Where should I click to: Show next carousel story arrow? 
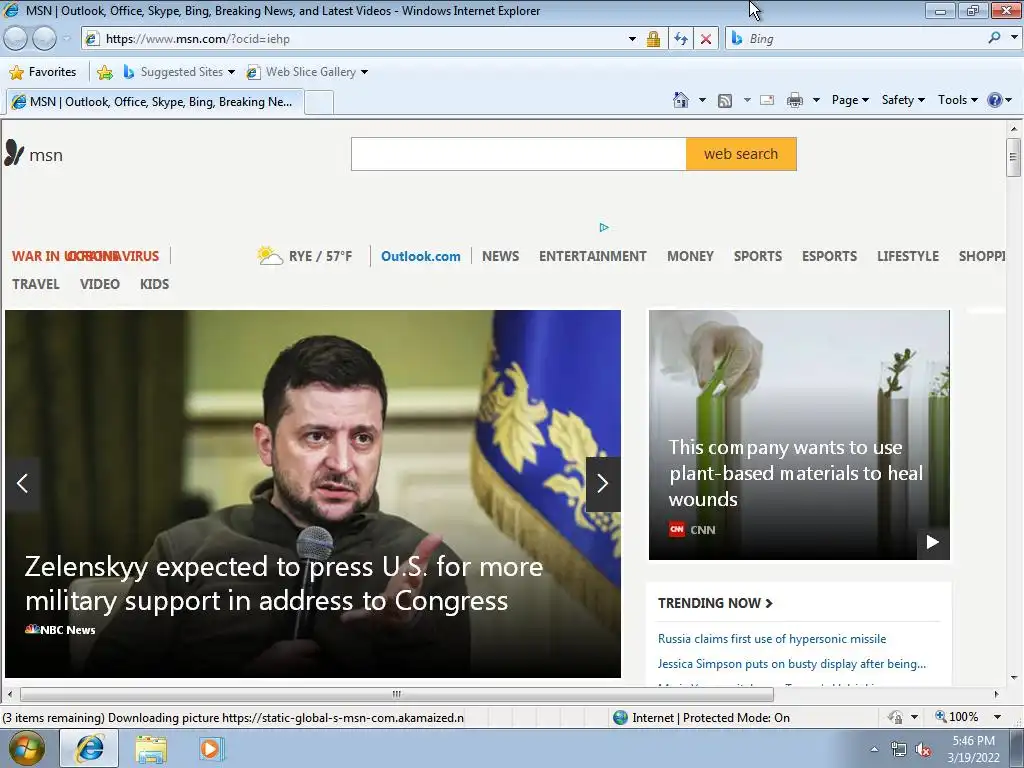point(603,483)
